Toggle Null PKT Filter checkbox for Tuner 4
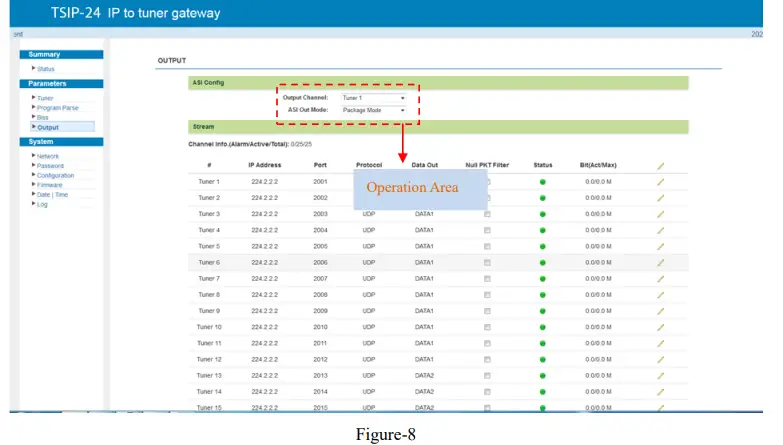 [x=487, y=230]
